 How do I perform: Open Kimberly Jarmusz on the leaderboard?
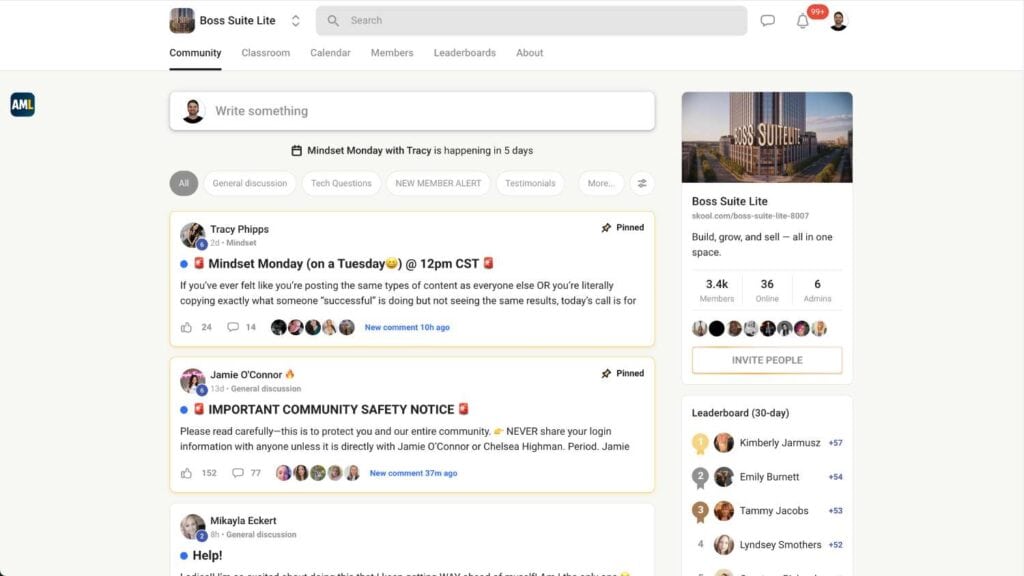pyautogui.click(x=780, y=443)
